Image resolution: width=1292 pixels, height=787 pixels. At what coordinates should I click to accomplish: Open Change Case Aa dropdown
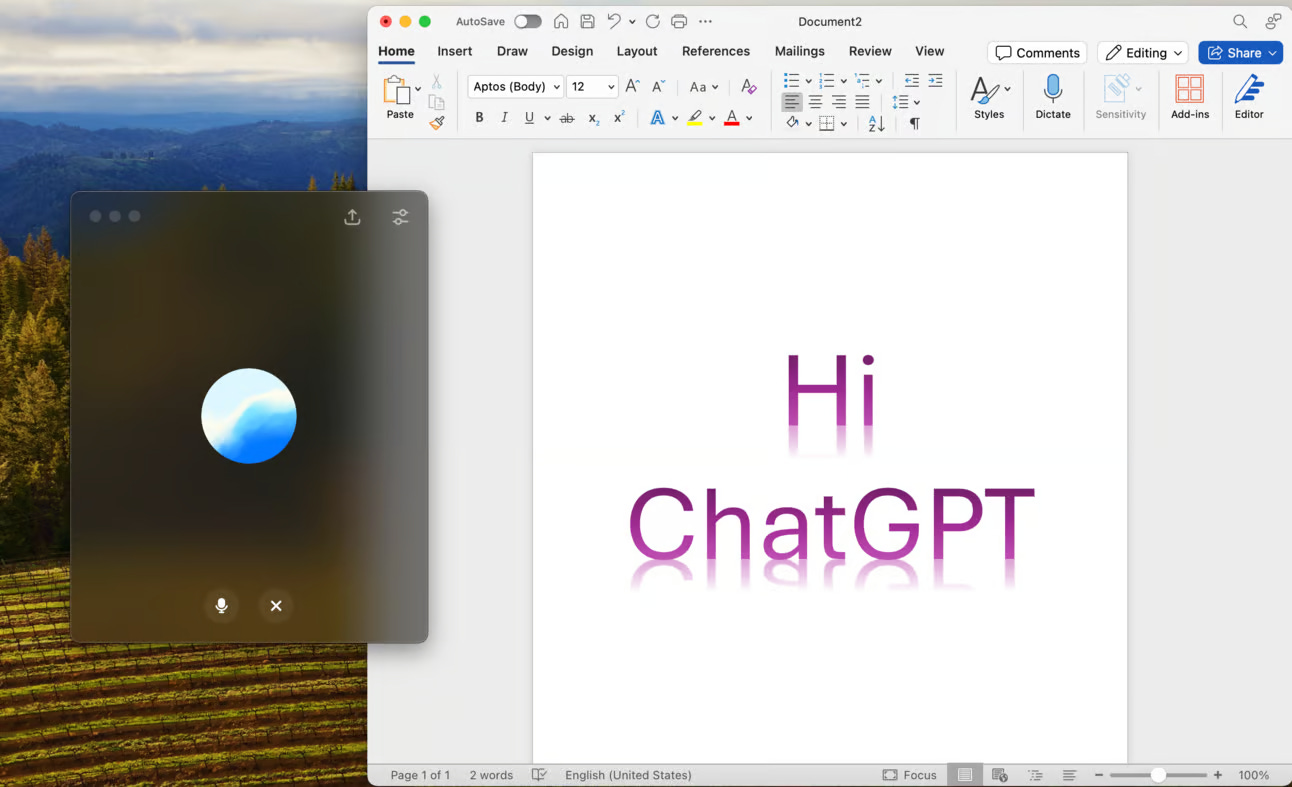tap(704, 87)
